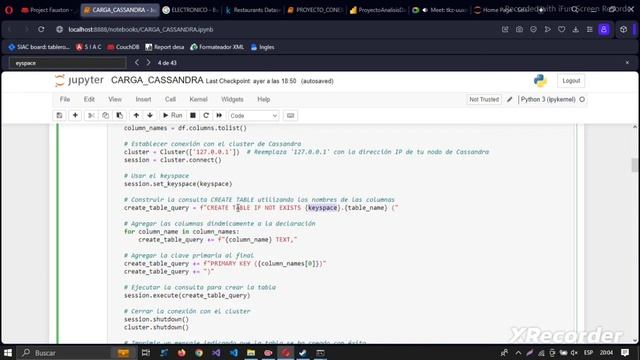Close the find-in-page bar
The height and width of the screenshot is (360, 640).
[627, 62]
